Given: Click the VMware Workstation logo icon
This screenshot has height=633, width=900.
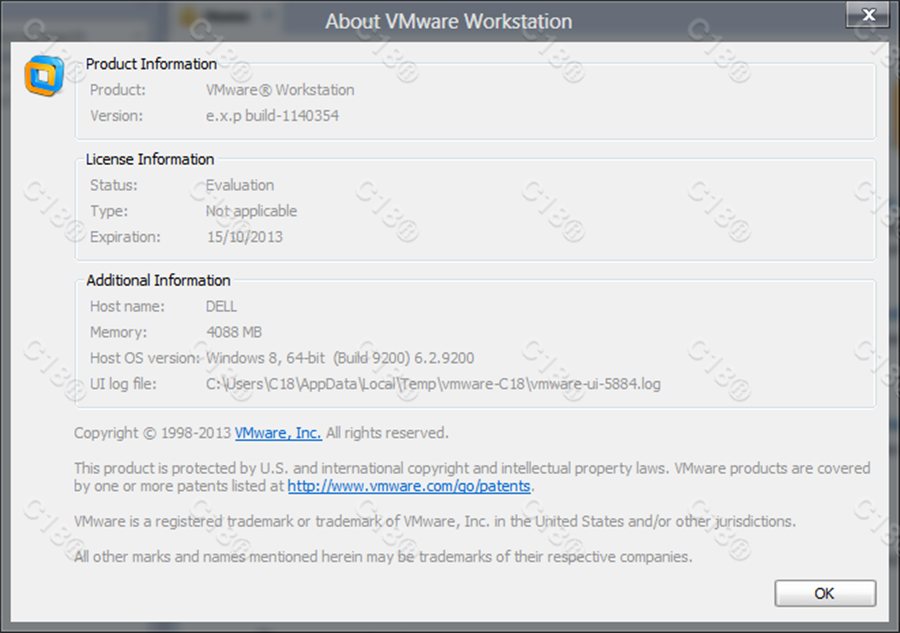Looking at the screenshot, I should click(x=44, y=75).
